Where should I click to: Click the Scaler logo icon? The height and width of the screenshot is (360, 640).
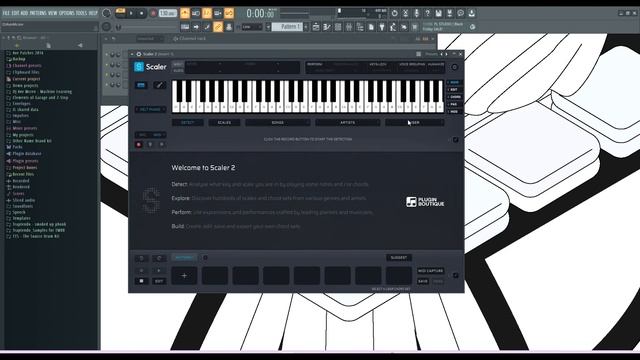pyautogui.click(x=139, y=67)
